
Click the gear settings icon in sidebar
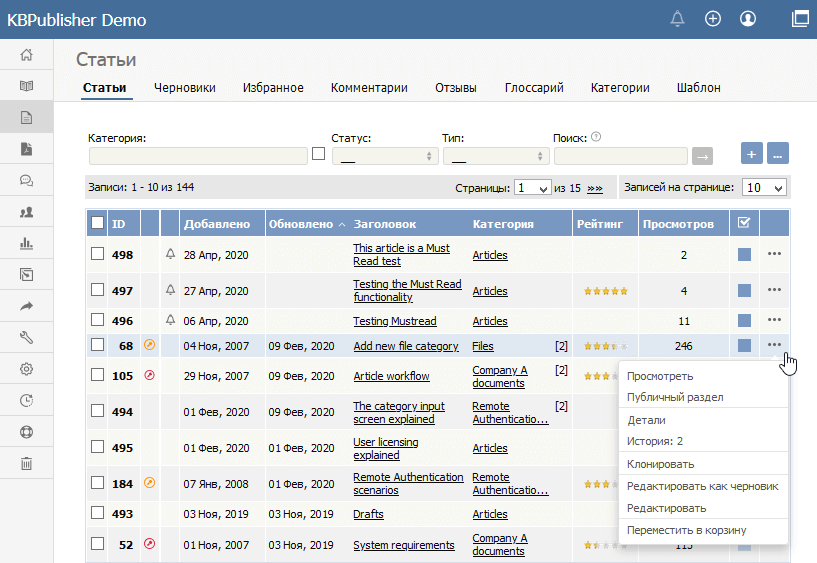(x=27, y=368)
